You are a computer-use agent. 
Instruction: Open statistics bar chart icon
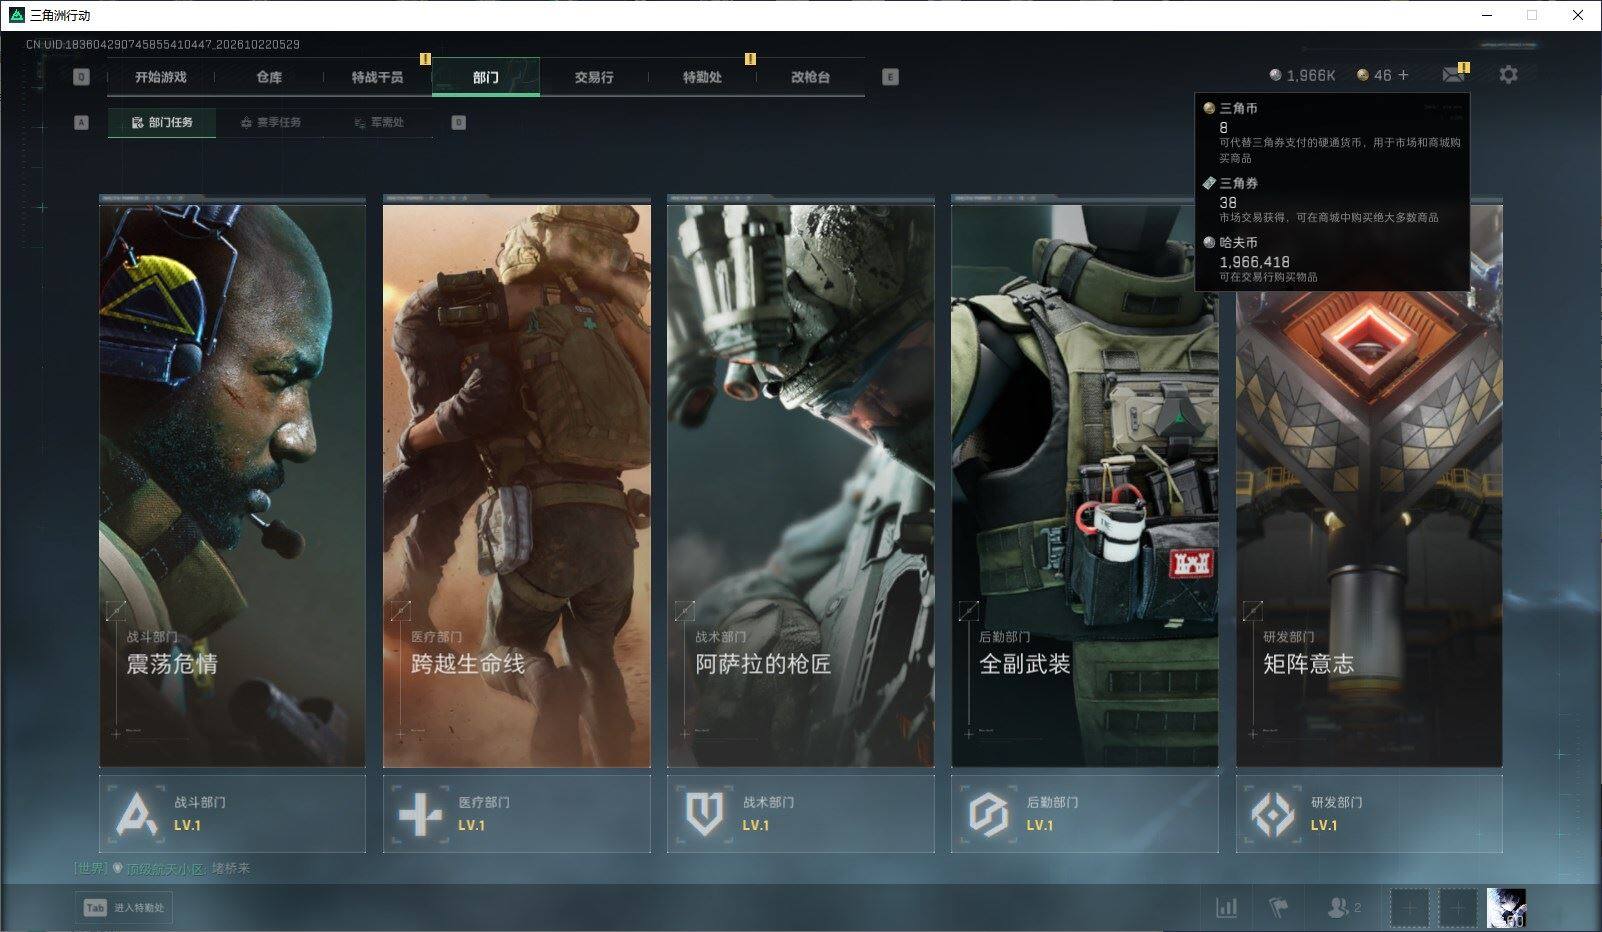(1226, 908)
